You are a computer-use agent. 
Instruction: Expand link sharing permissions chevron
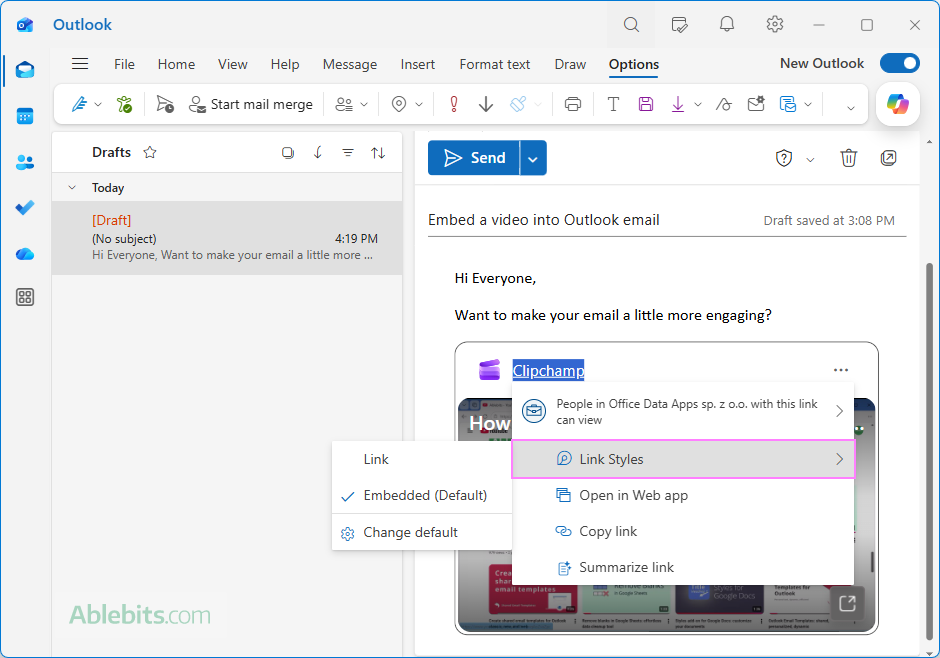pos(839,411)
